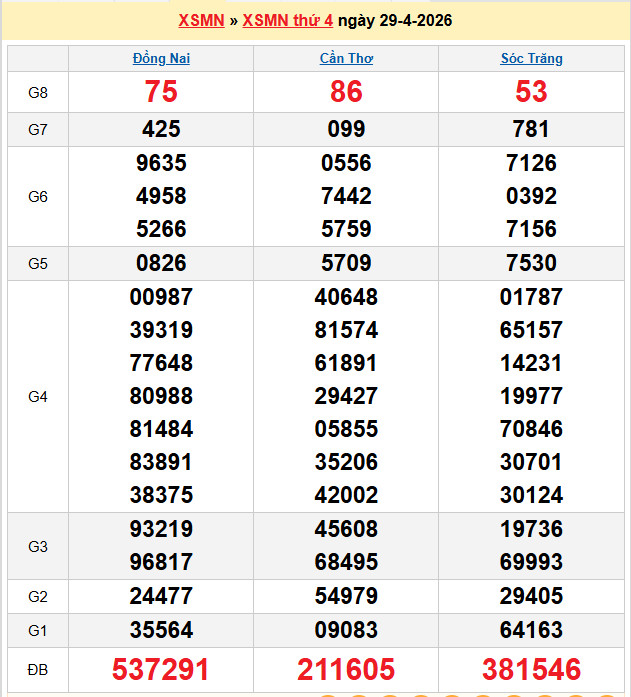Open the Cần Thơ province link

[346, 58]
